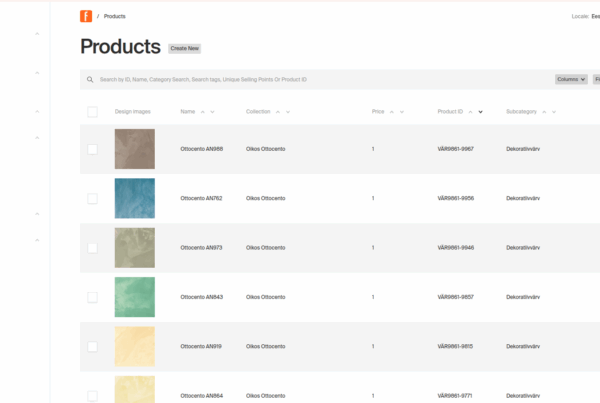Screen dimensions: 600x403
Task: Click Dekoratiivvärv in the AN919 row
Action: pyautogui.click(x=523, y=346)
